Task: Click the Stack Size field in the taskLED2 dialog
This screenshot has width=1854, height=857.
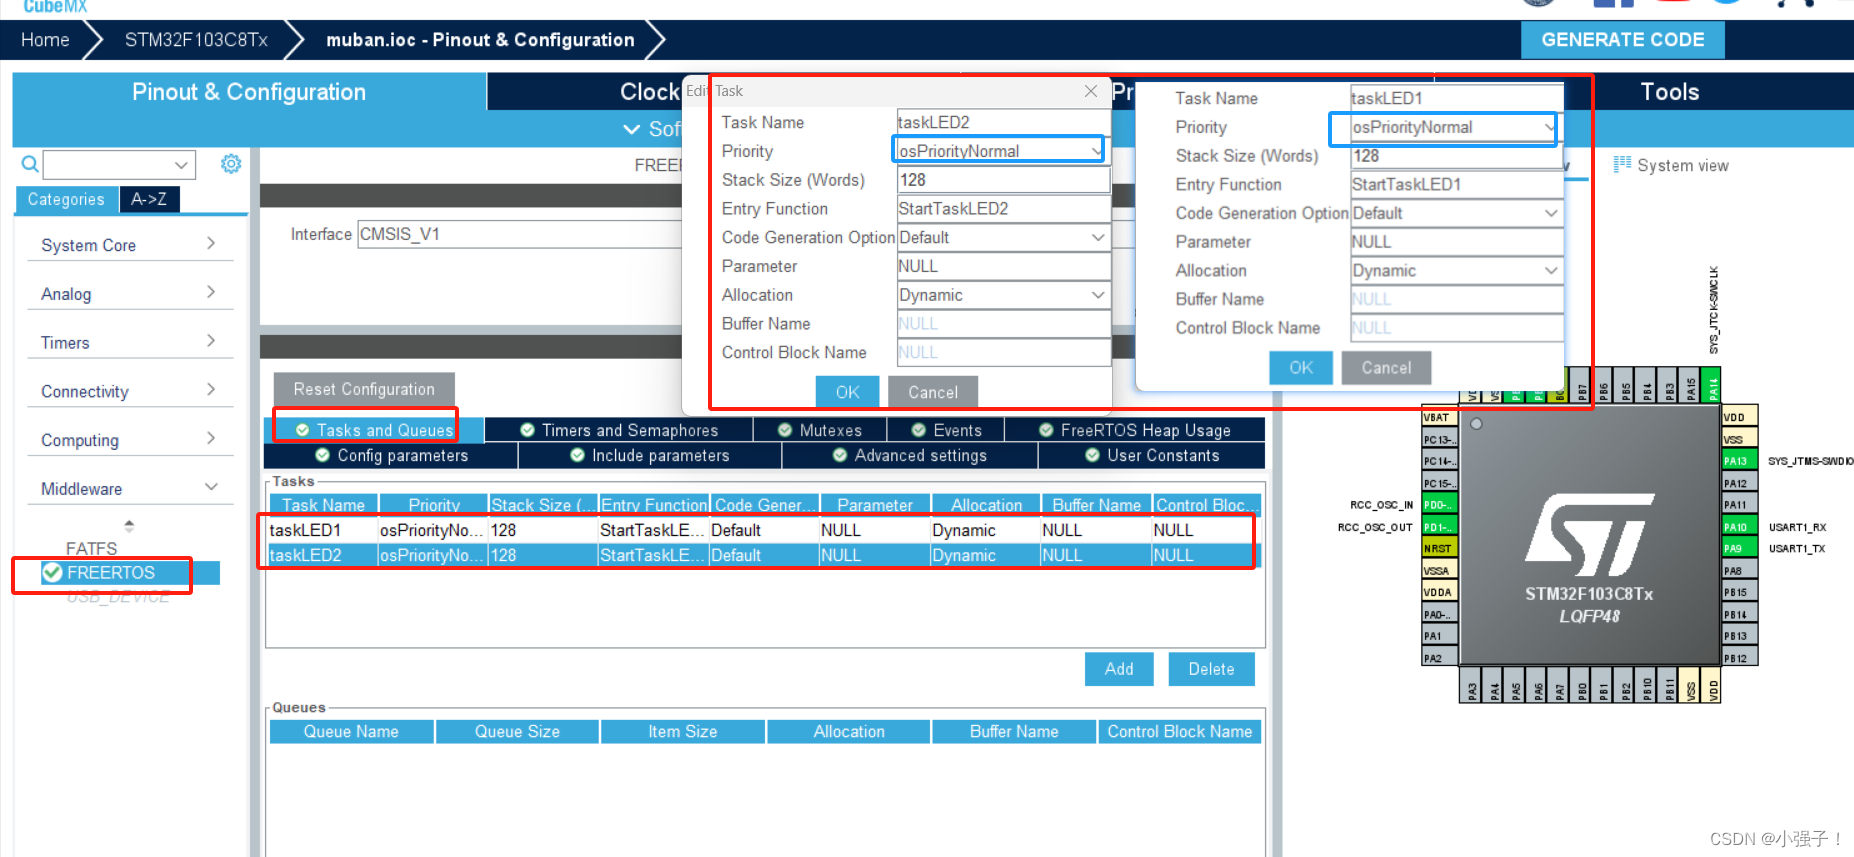Action: pyautogui.click(x=1004, y=180)
